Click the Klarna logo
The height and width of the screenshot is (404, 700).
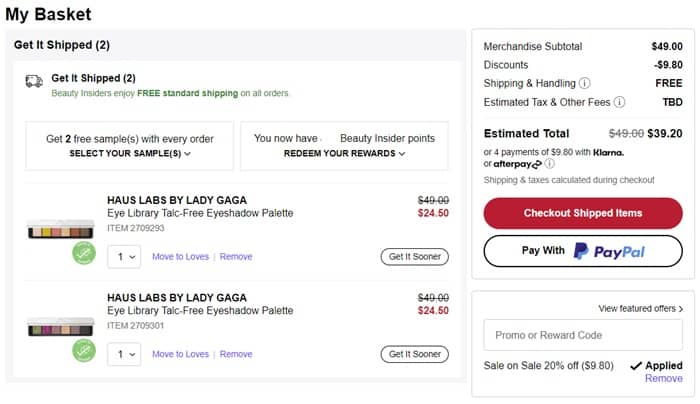pyautogui.click(x=608, y=152)
